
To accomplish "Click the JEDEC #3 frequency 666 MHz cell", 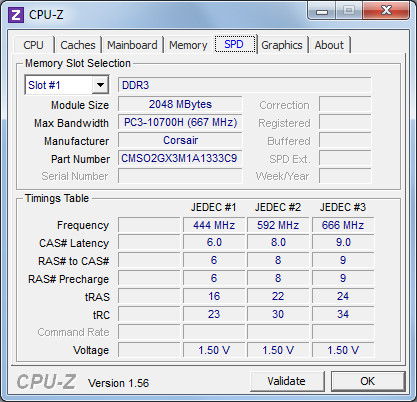I will coord(343,225).
